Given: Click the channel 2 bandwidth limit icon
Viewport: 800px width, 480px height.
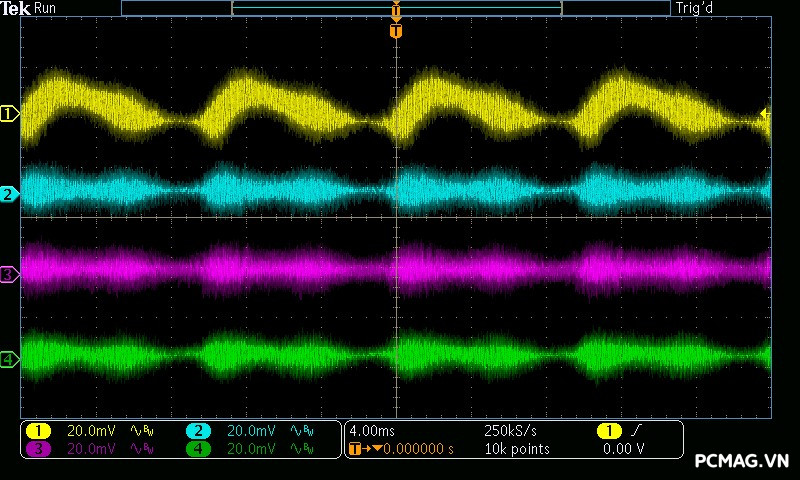Looking at the screenshot, I should coord(301,431).
